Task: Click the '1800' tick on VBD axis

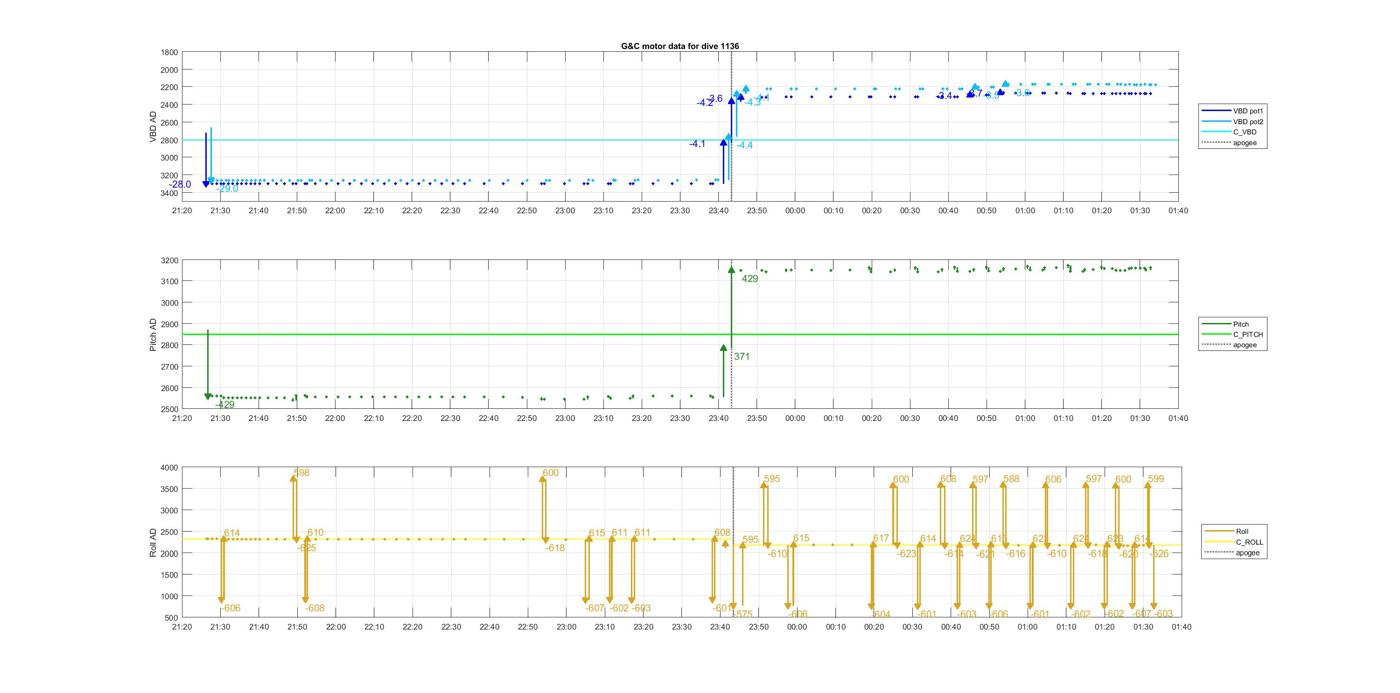Action: pyautogui.click(x=169, y=52)
